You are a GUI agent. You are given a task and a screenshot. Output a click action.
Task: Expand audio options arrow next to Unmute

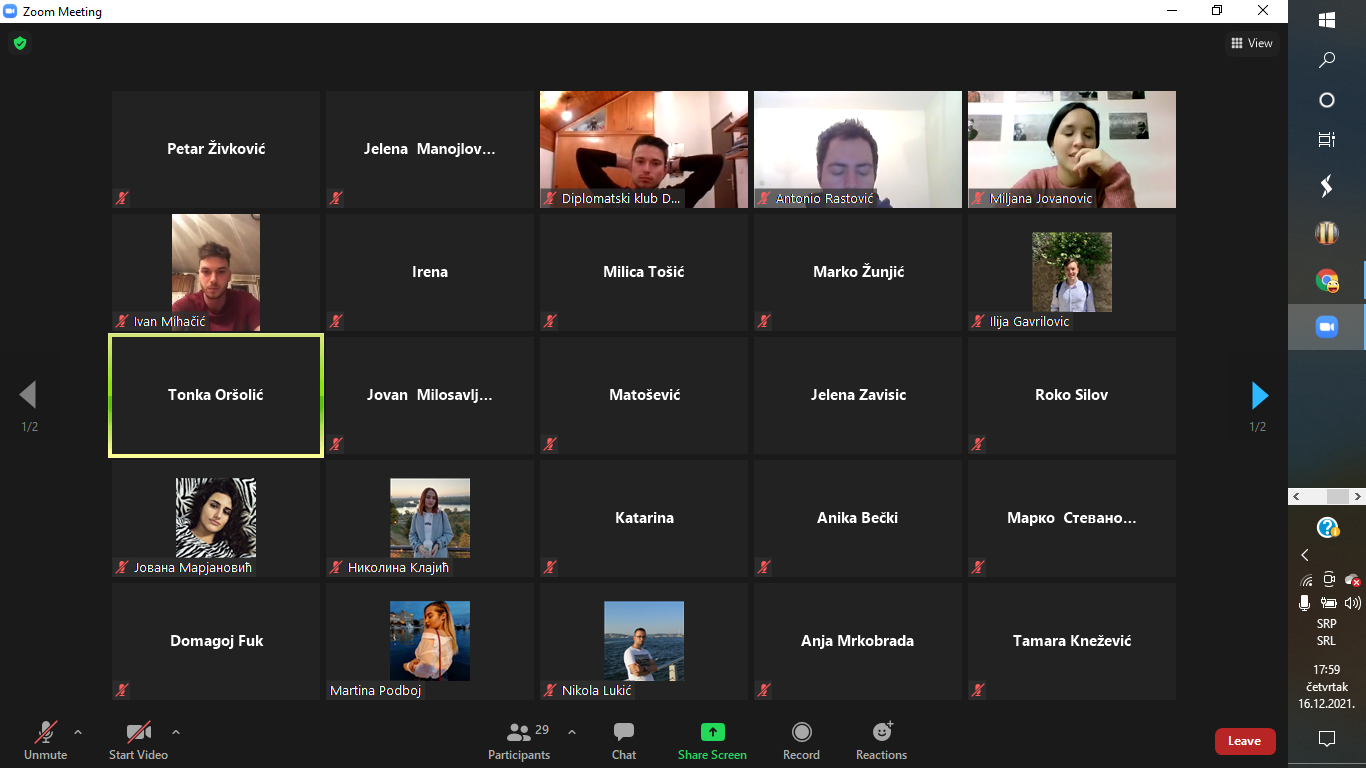coord(78,732)
